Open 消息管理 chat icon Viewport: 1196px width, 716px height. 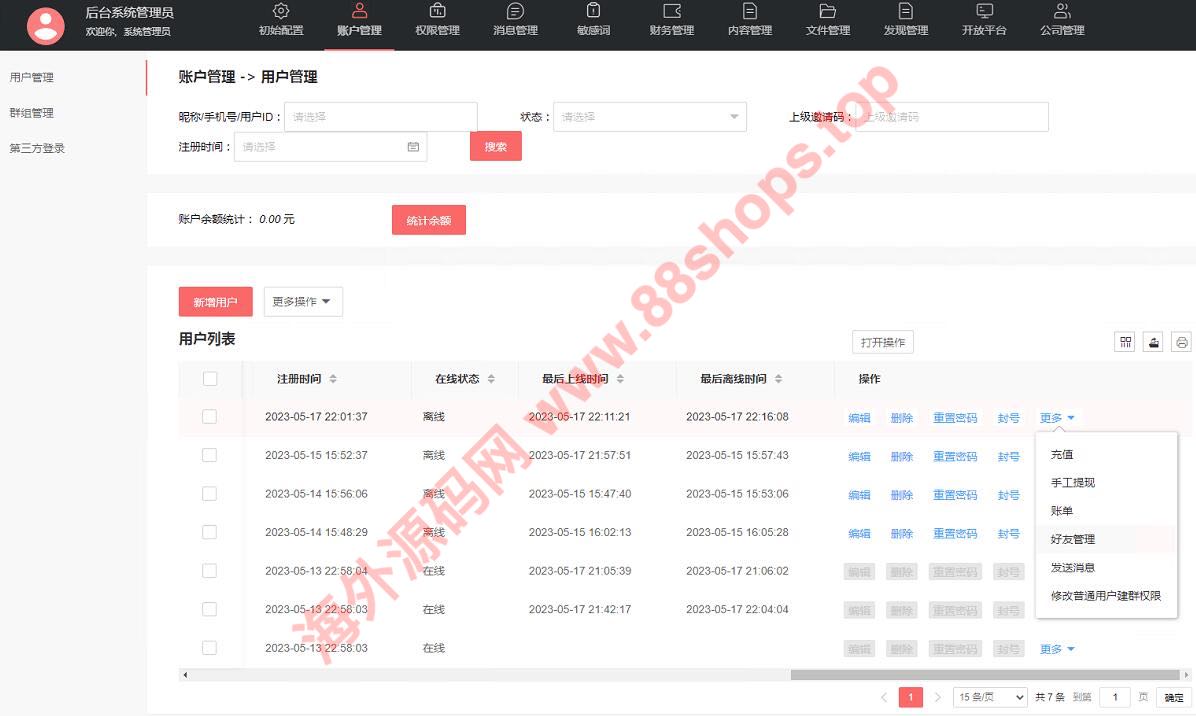coord(515,12)
